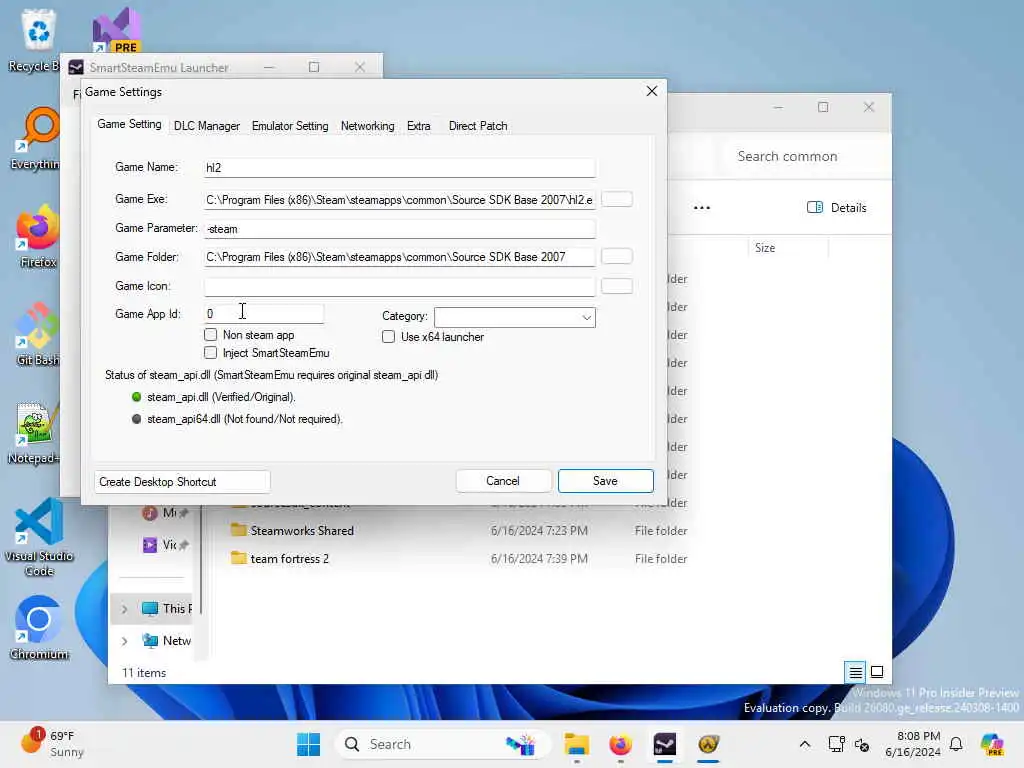Viewport: 1024px width, 768px height.
Task: Click the Search common box in Explorer
Action: (x=807, y=157)
